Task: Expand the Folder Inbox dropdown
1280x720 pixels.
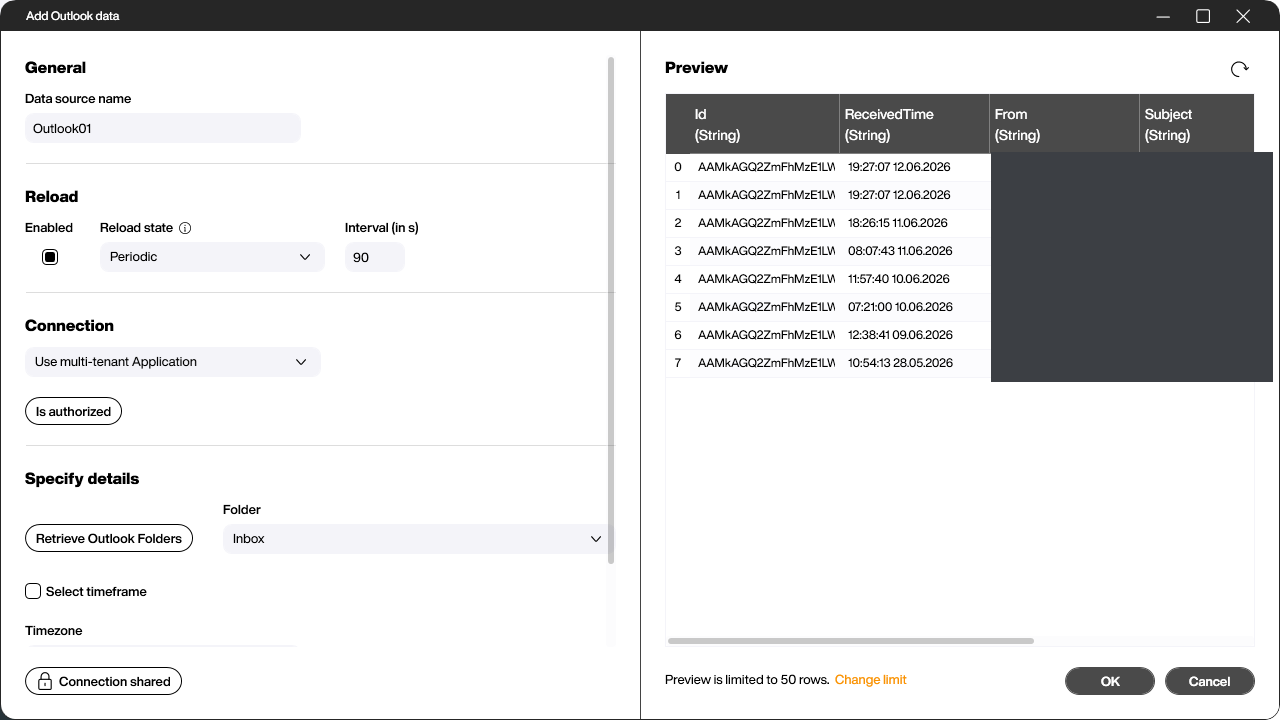Action: (x=416, y=539)
